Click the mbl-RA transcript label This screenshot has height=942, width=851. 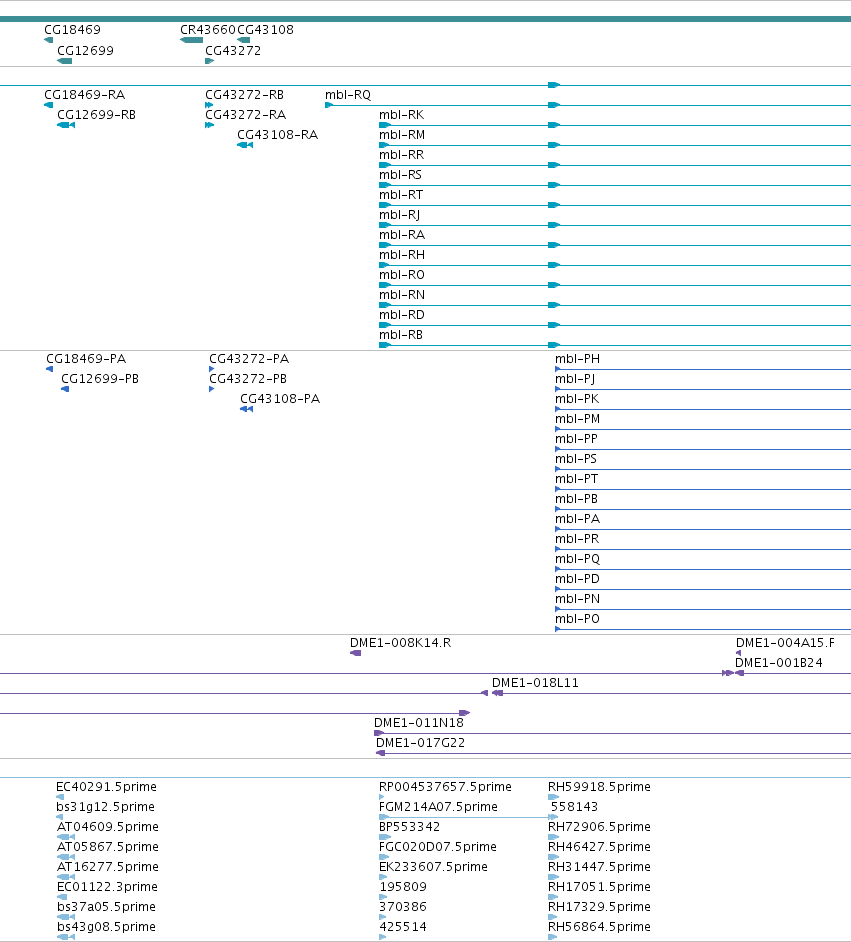(x=402, y=234)
